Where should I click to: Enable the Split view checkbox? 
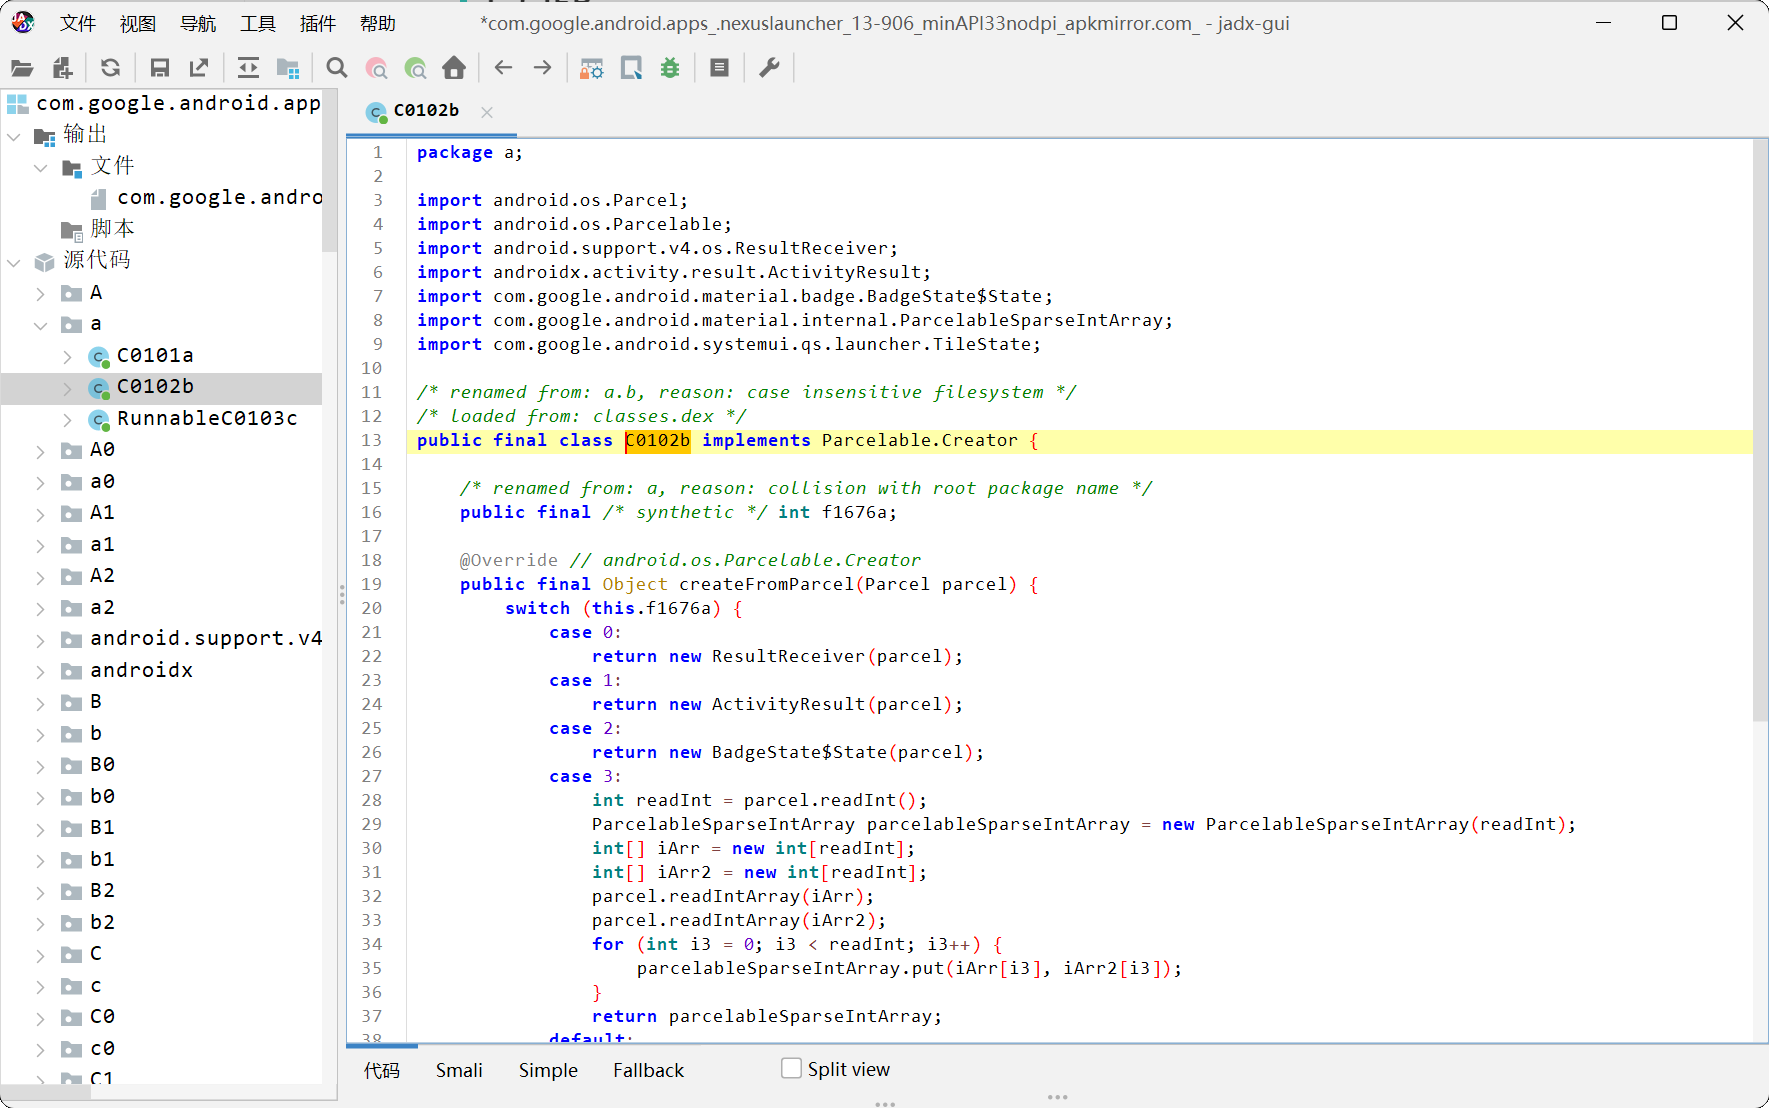[x=791, y=1069]
